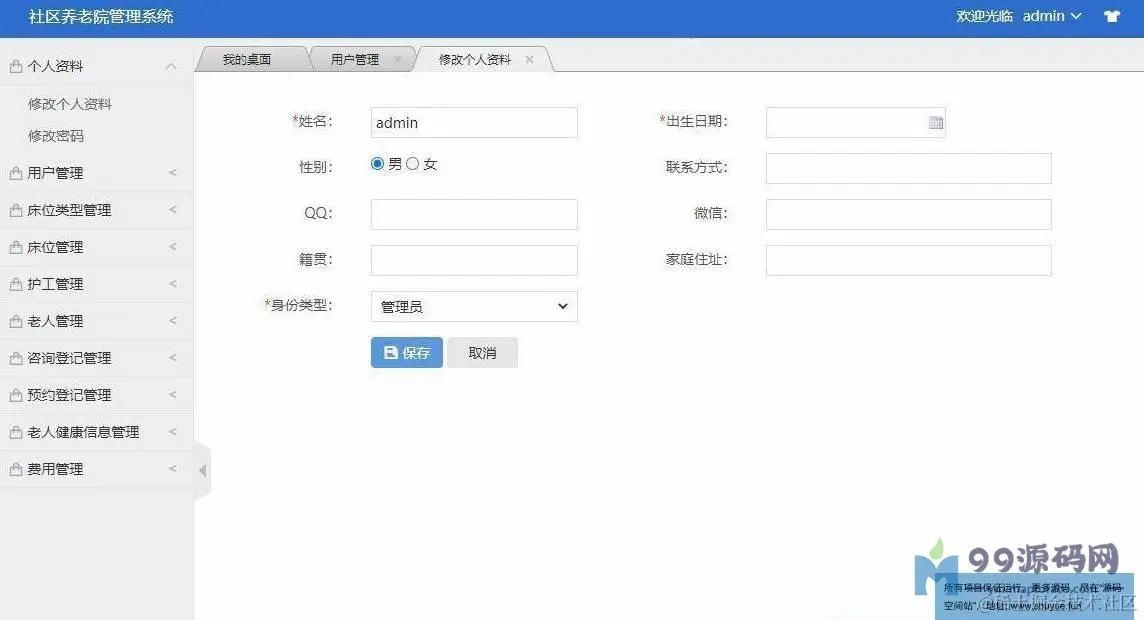Click the lock icon beside 老人管理
Viewport: 1144px width, 620px height.
pyautogui.click(x=15, y=321)
